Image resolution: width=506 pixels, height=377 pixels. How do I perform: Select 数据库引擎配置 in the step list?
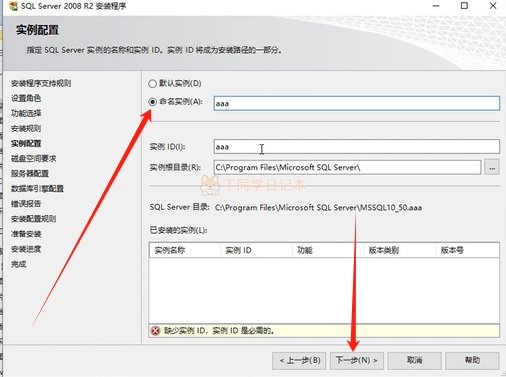pos(37,189)
